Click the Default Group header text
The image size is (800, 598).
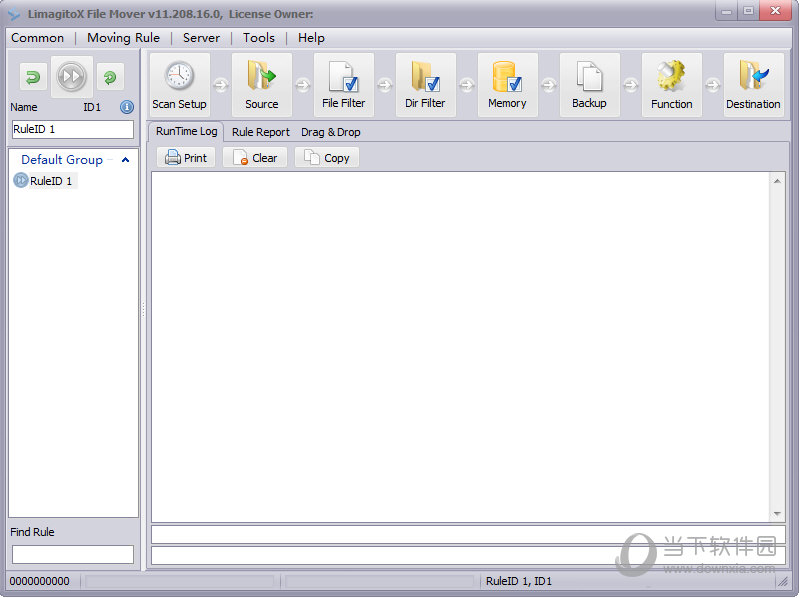[x=62, y=160]
